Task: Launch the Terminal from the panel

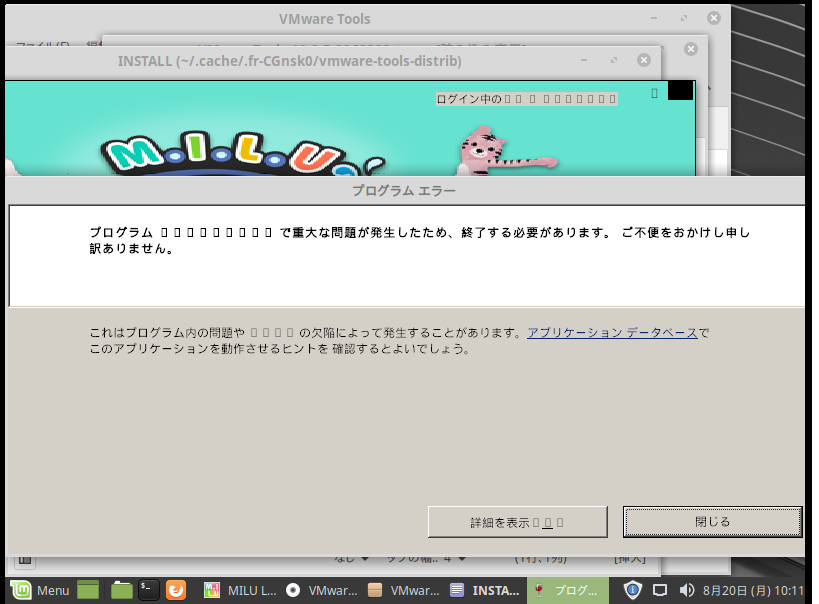Action: (x=149, y=590)
